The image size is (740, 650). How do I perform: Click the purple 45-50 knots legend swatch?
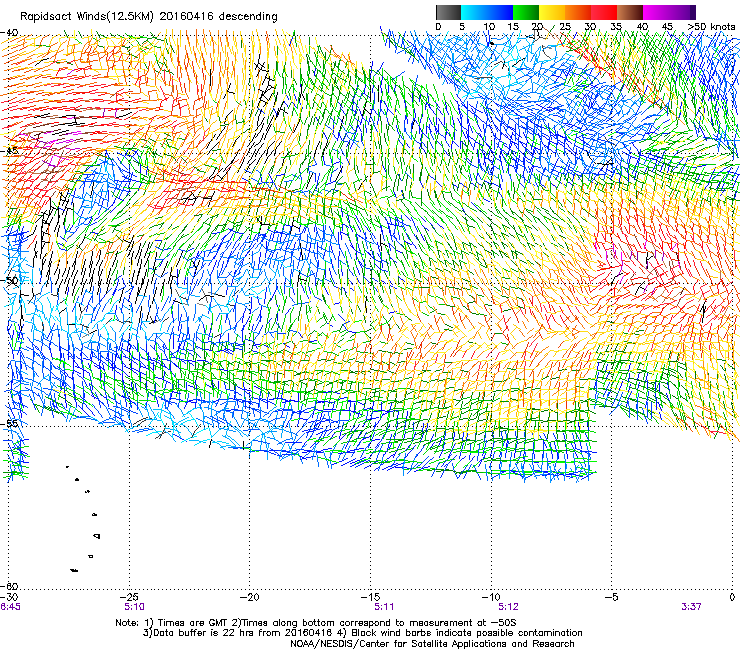coord(682,12)
